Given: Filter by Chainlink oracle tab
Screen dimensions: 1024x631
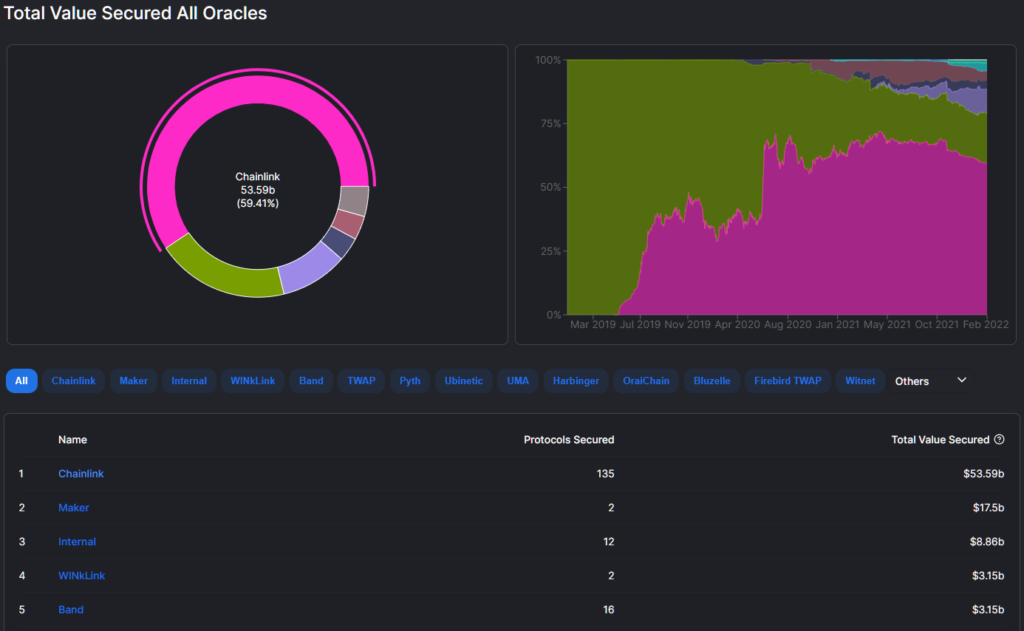Looking at the screenshot, I should coord(73,381).
